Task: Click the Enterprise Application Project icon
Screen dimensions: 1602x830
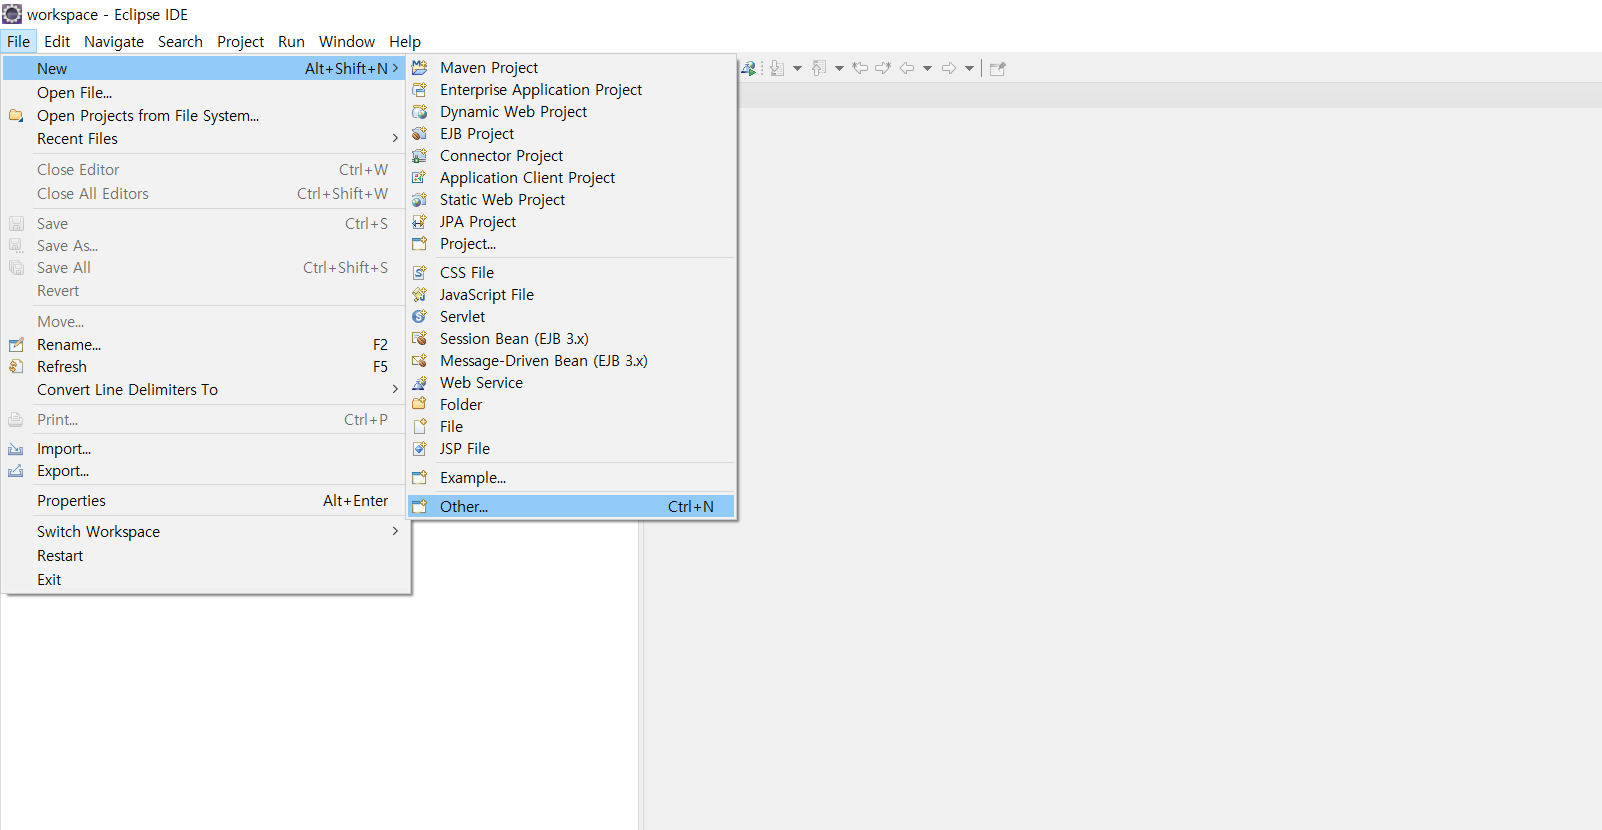Action: [x=420, y=89]
